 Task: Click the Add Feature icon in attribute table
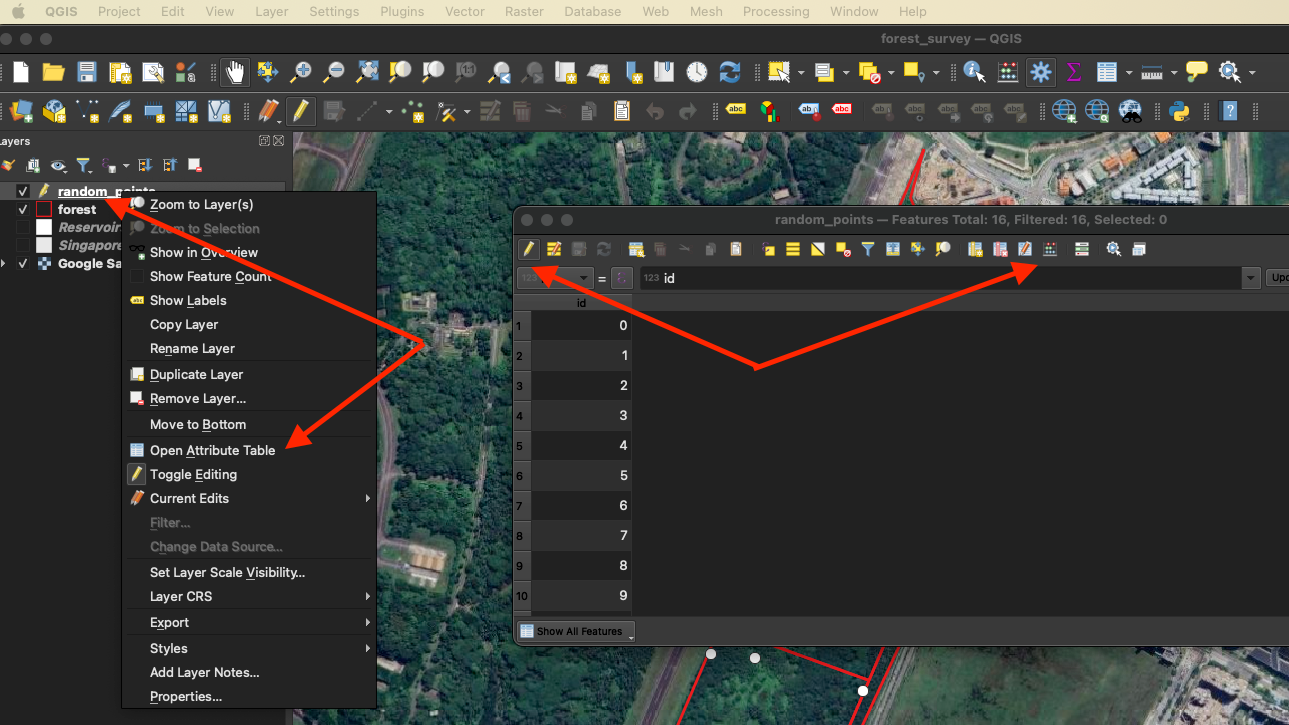[636, 249]
